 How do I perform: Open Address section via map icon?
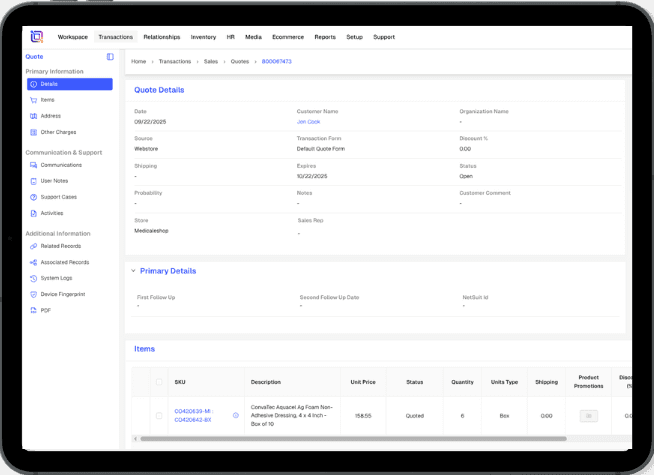[x=34, y=116]
